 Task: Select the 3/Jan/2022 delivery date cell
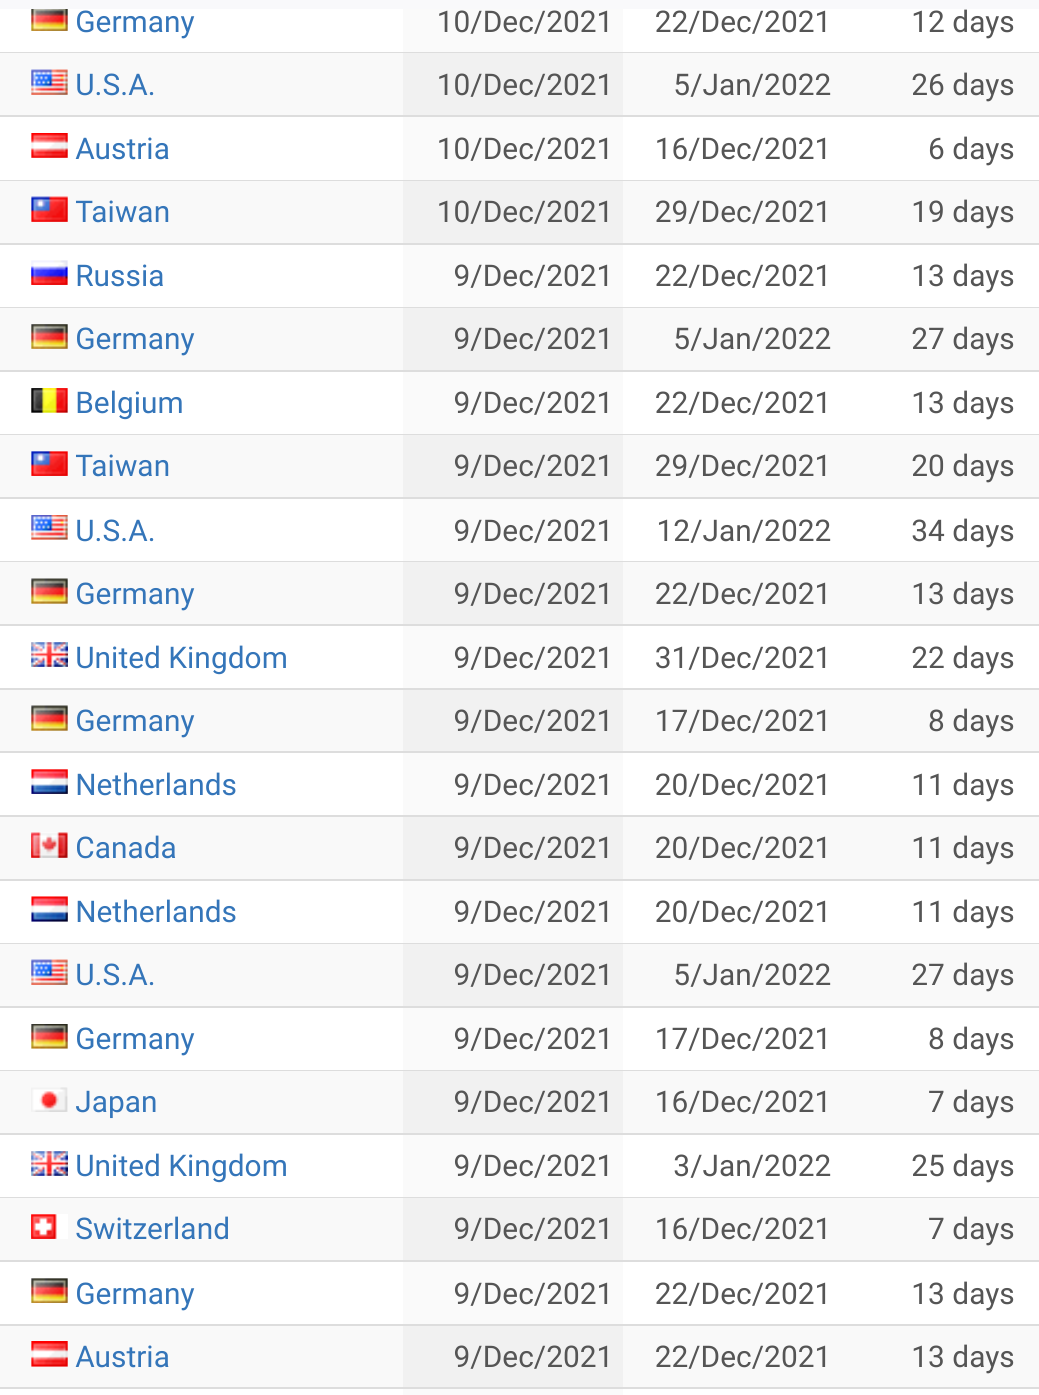click(751, 1166)
